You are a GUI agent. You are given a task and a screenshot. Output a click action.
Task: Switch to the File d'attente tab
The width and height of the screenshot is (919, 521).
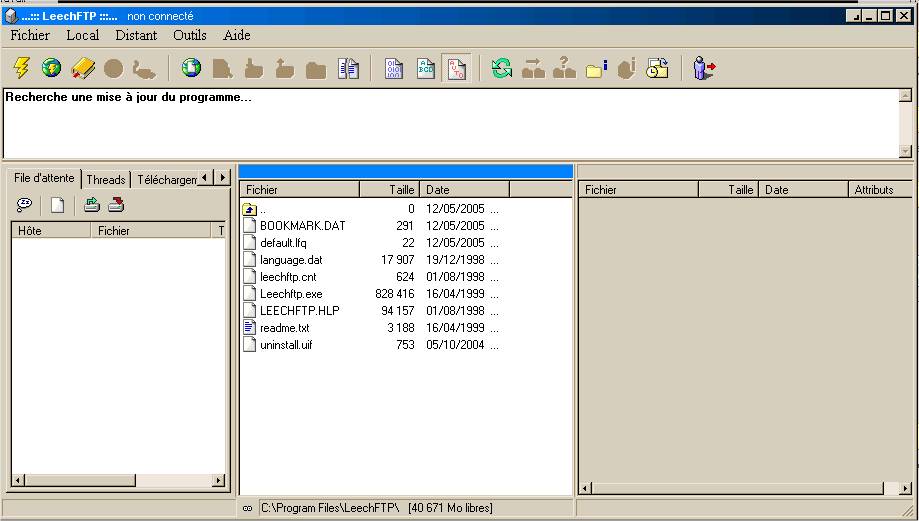point(44,178)
